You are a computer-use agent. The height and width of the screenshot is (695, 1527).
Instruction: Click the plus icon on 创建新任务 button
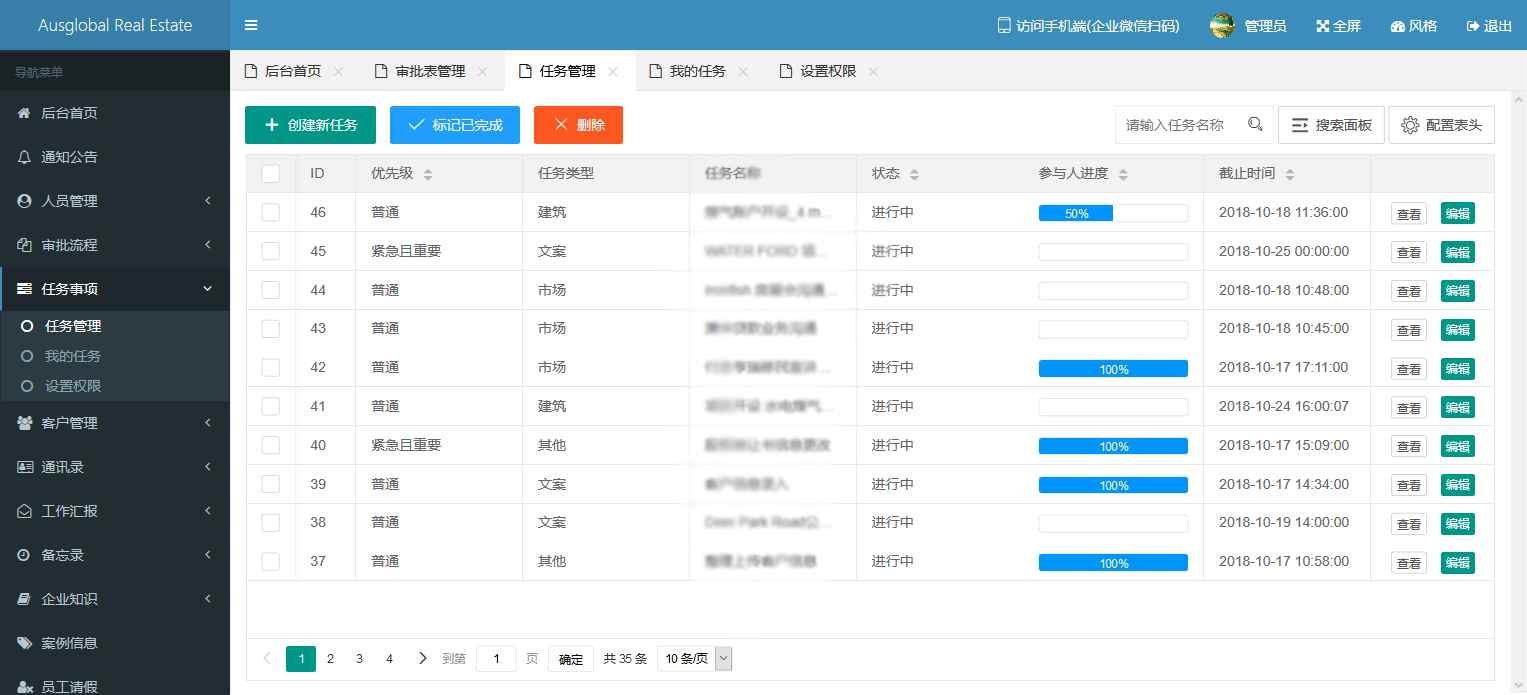click(x=272, y=125)
